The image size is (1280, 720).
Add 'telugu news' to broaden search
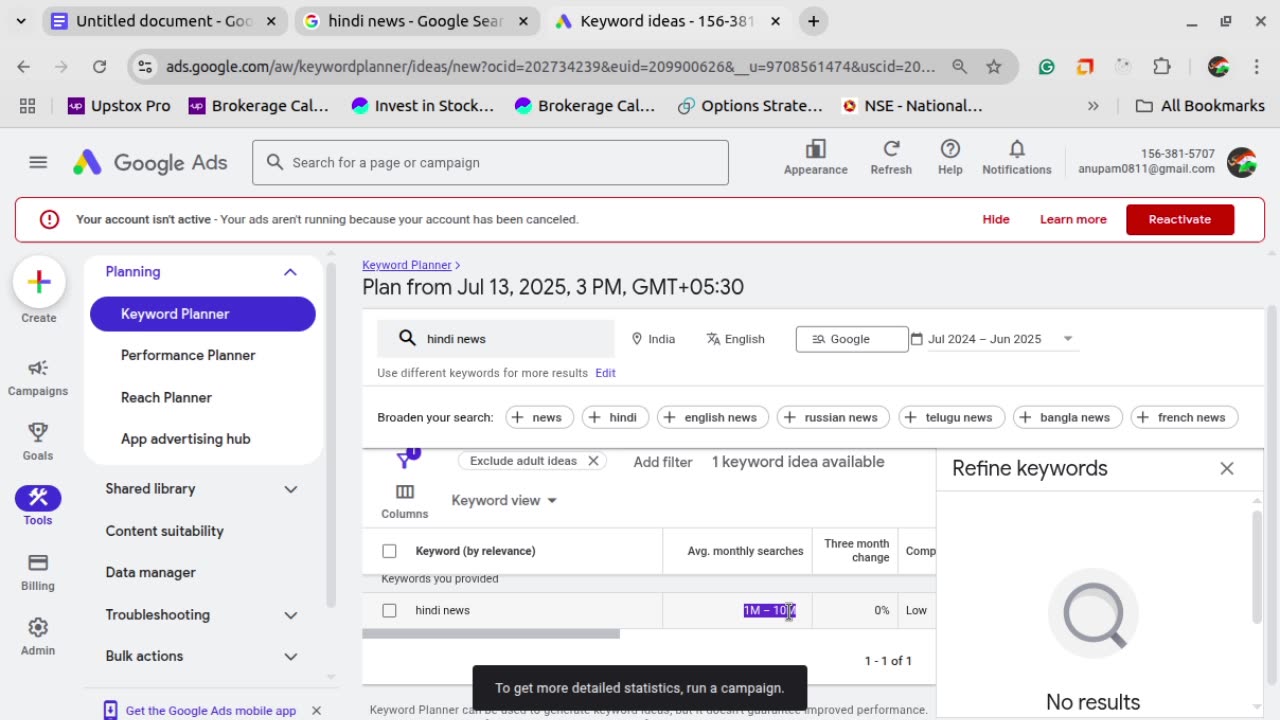[951, 418]
